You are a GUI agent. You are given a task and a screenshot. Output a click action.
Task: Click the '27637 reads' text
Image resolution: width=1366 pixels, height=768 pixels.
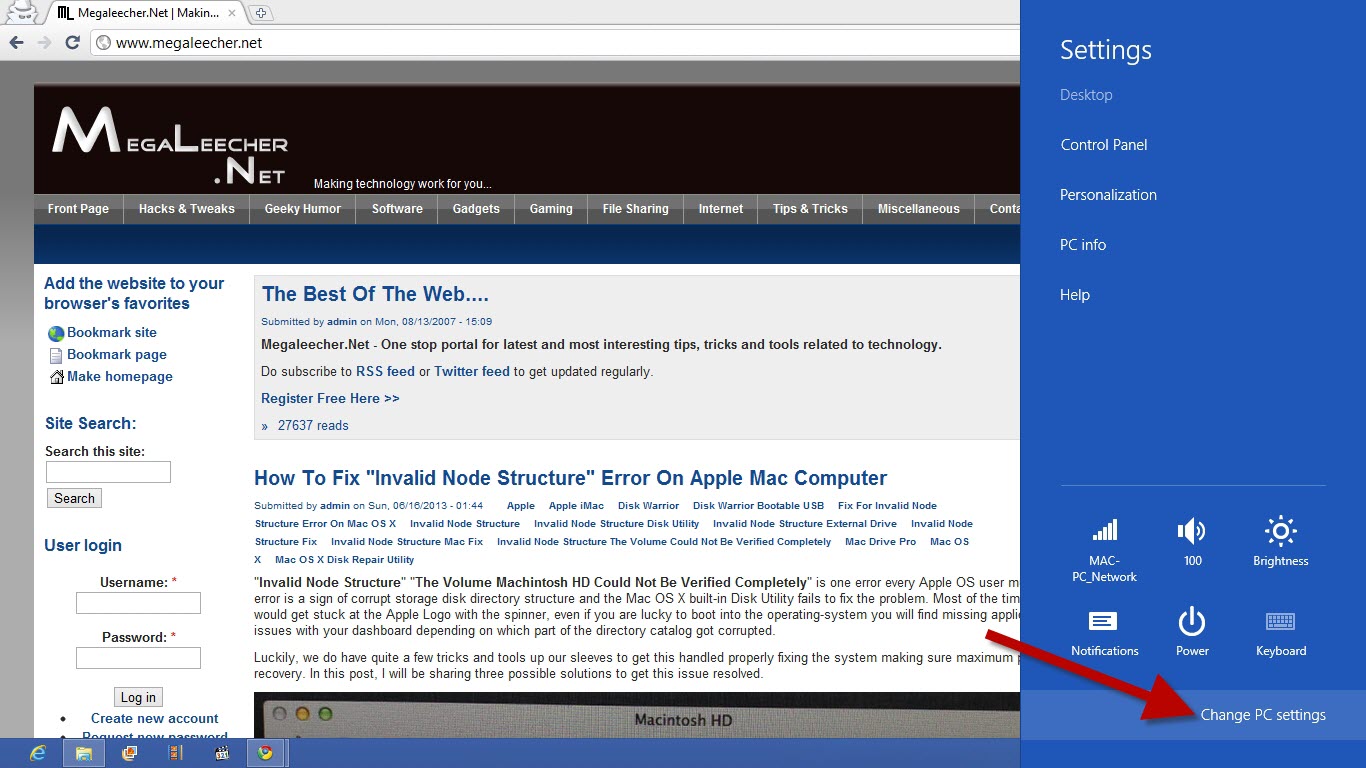pos(313,425)
